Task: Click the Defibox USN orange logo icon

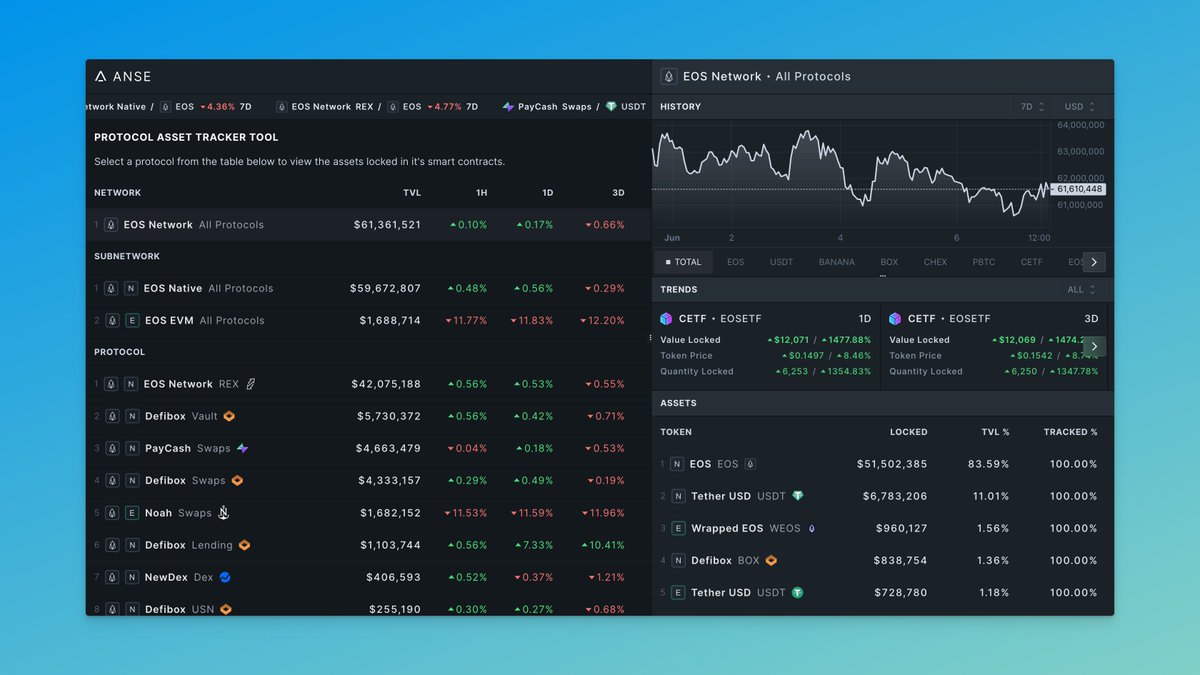Action: (x=226, y=610)
